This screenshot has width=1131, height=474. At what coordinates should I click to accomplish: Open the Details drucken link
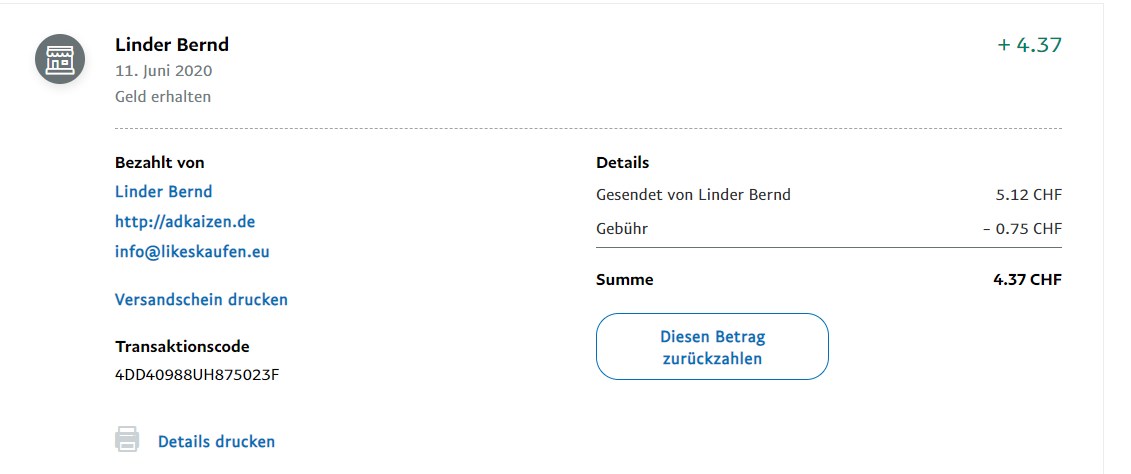[216, 441]
